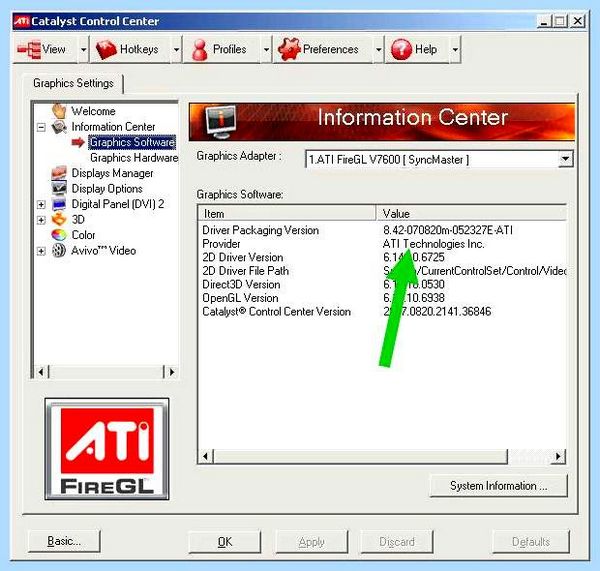Click the Color wheel icon
600x571 pixels.
(59, 235)
